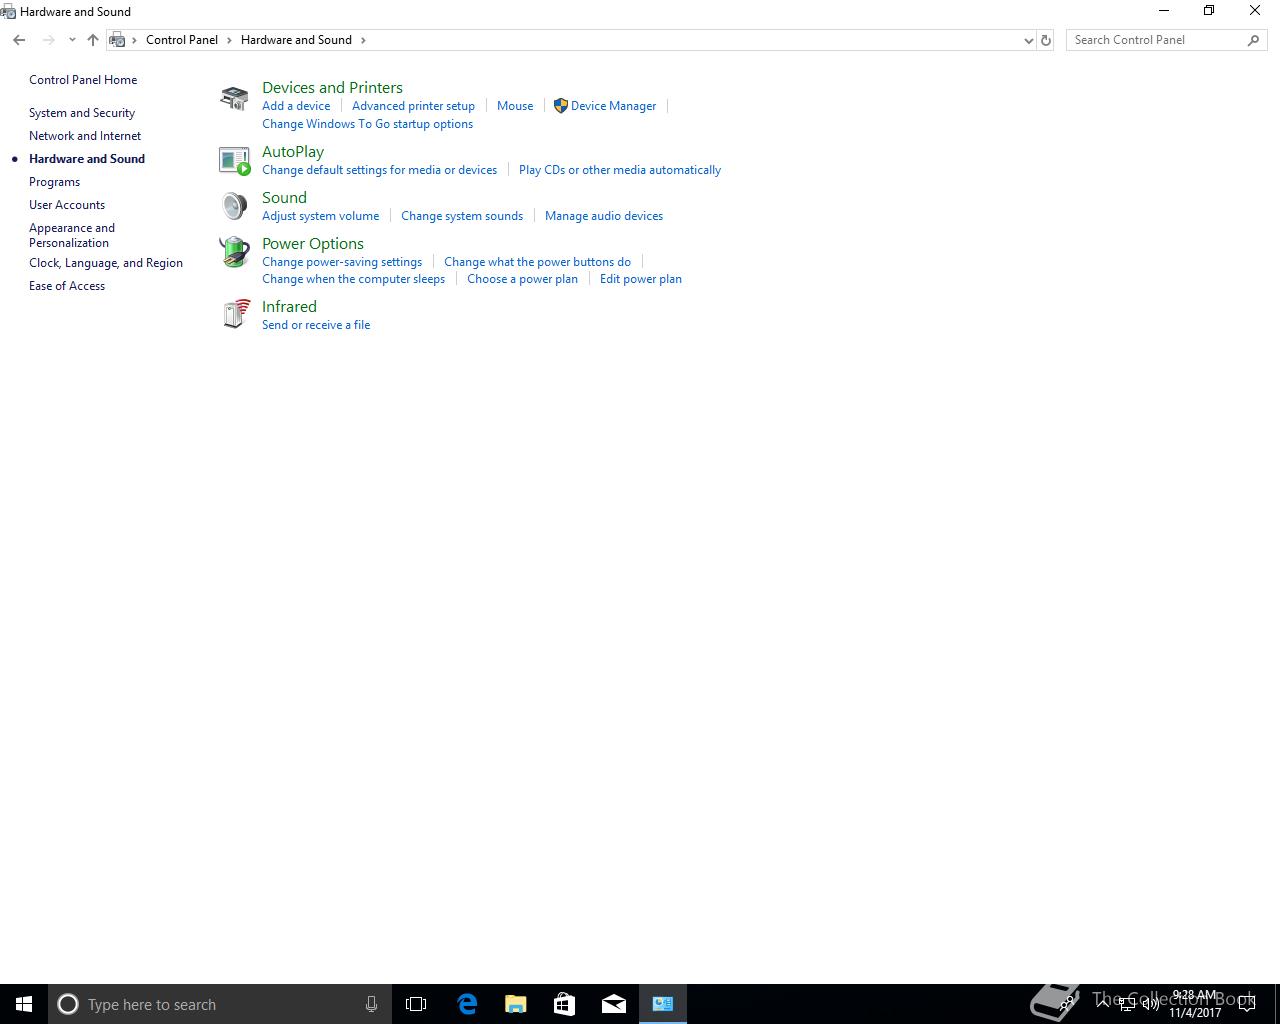1280x1024 pixels.
Task: Go back with the back arrow
Action: [19, 40]
